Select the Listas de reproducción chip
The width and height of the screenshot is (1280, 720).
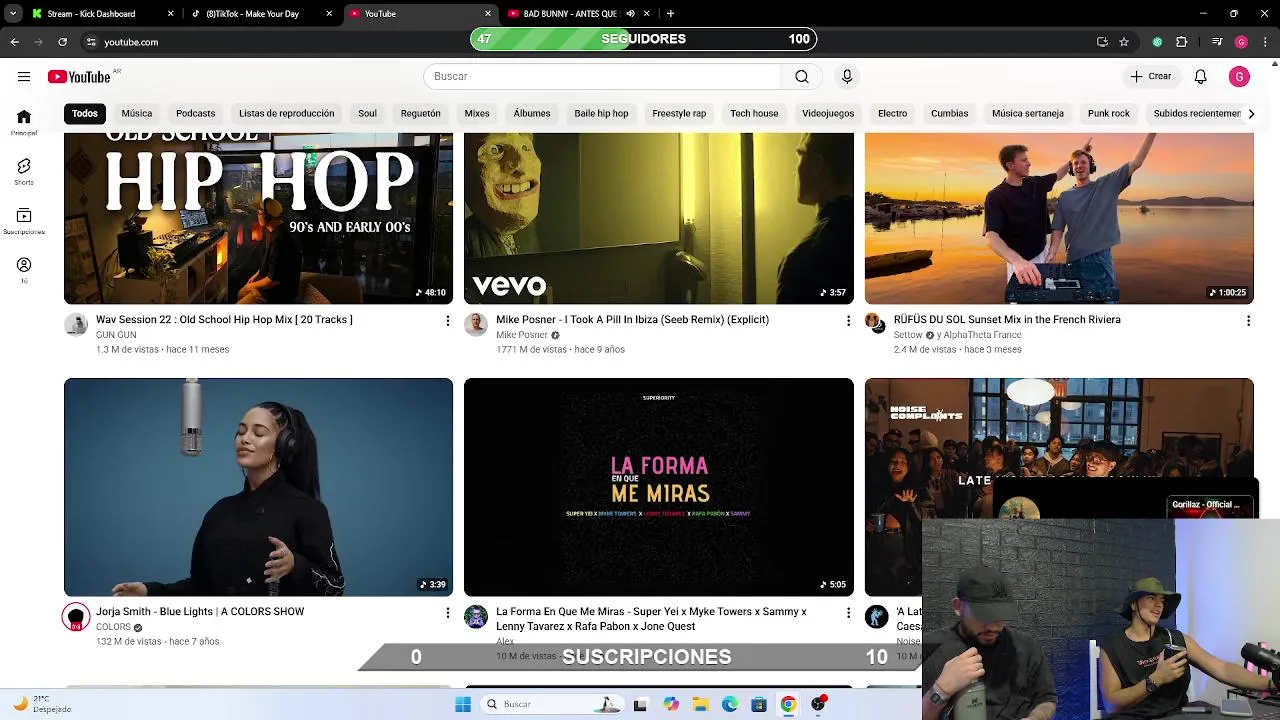286,113
